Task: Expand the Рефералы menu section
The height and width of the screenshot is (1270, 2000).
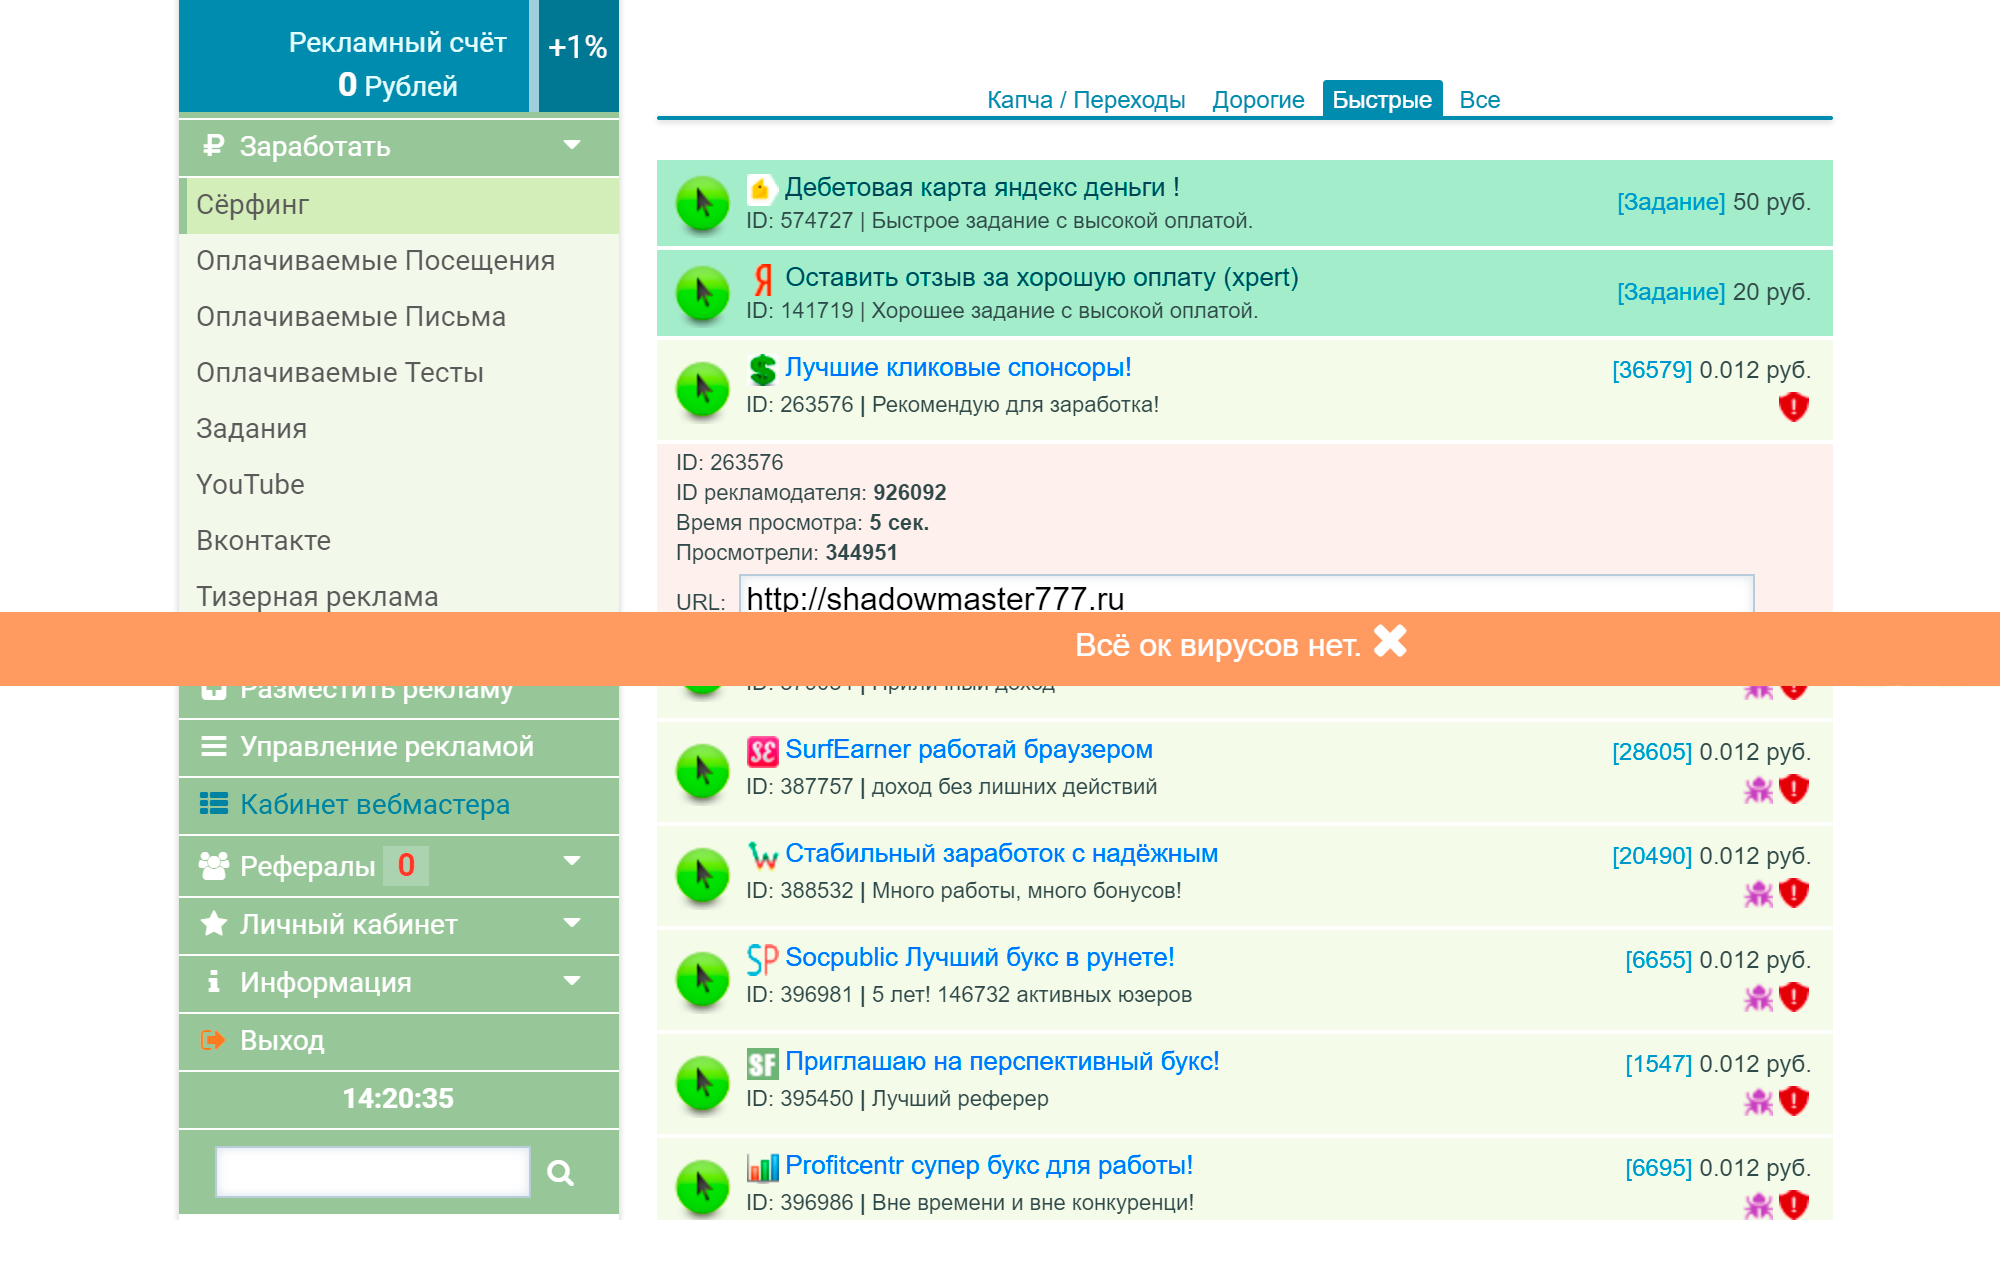Action: click(x=399, y=866)
